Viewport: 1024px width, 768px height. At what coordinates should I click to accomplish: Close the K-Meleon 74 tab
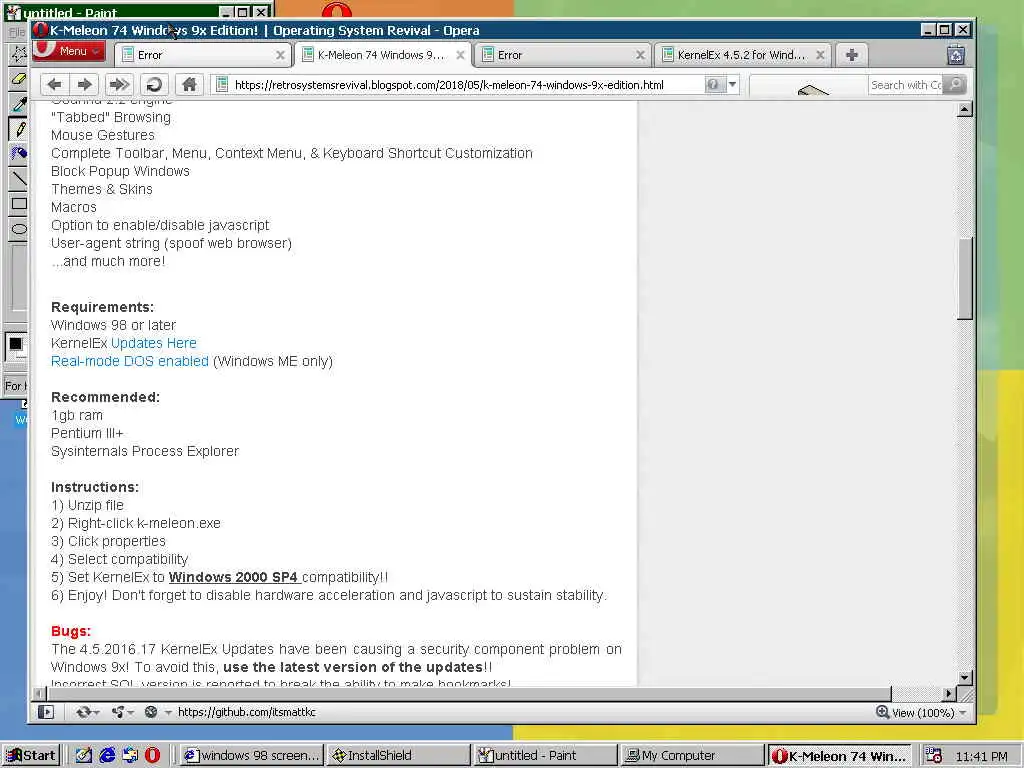click(x=460, y=55)
